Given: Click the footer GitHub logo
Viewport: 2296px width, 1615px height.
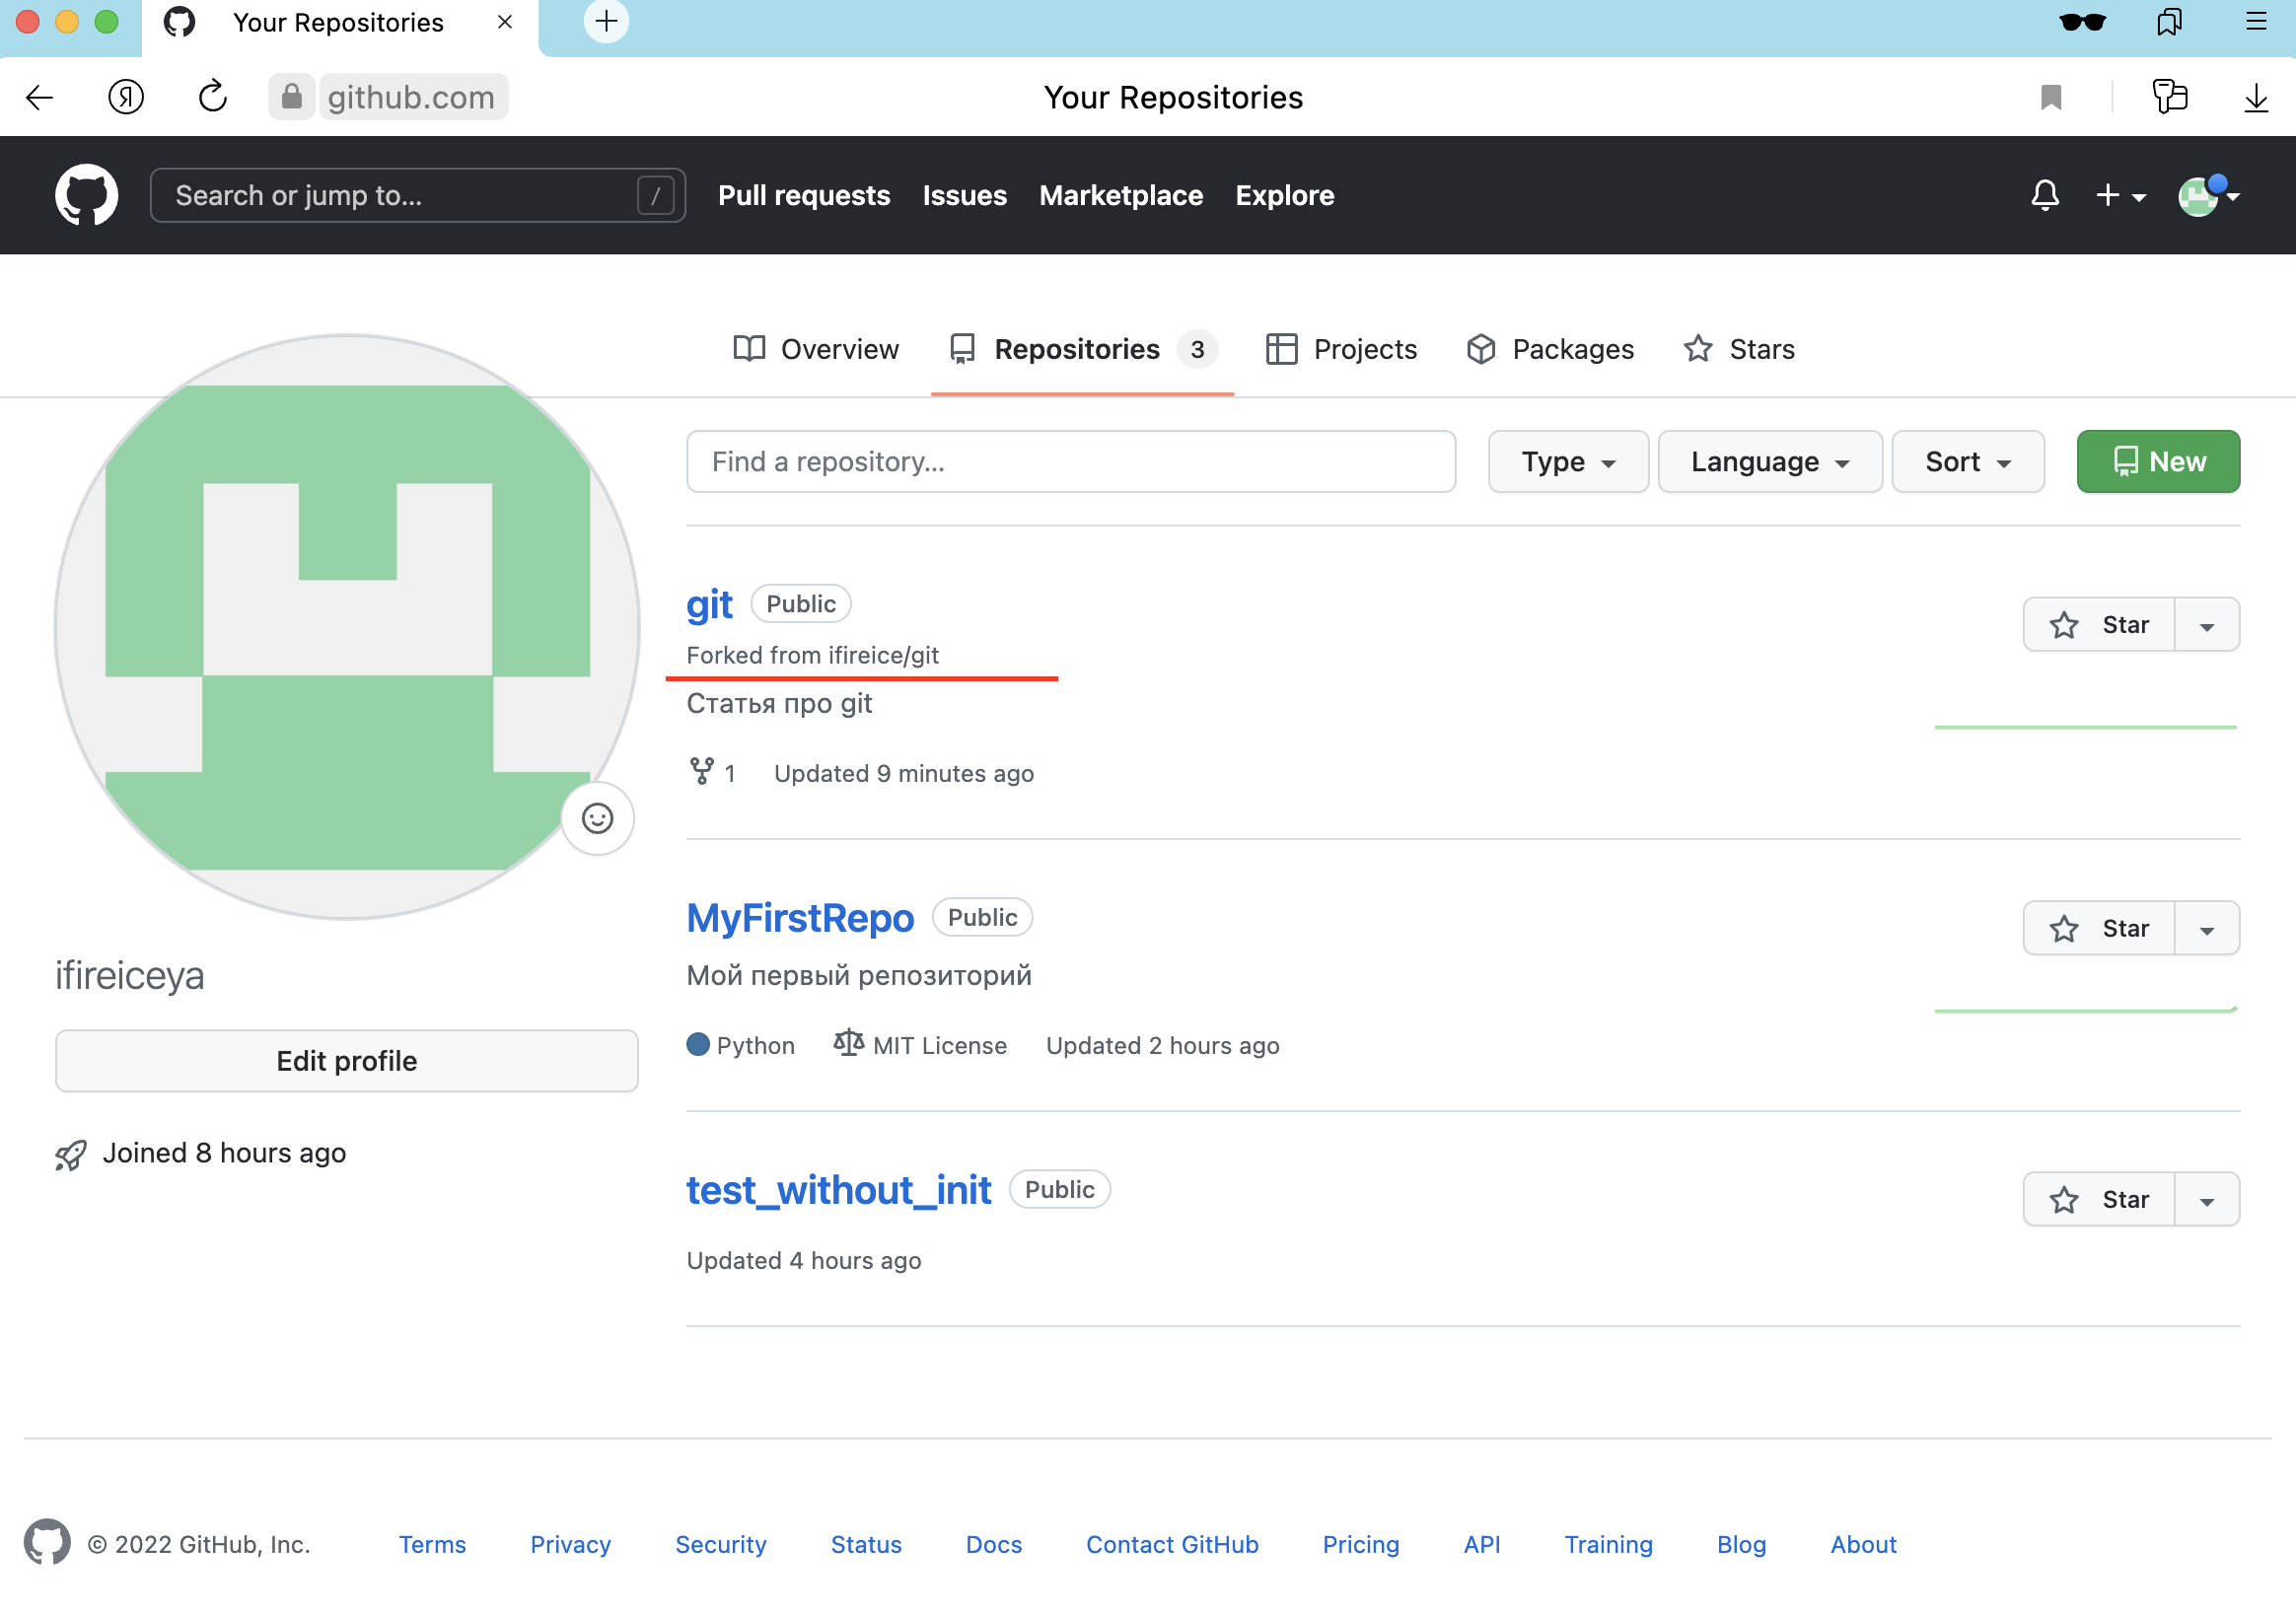Looking at the screenshot, I should tap(47, 1543).
